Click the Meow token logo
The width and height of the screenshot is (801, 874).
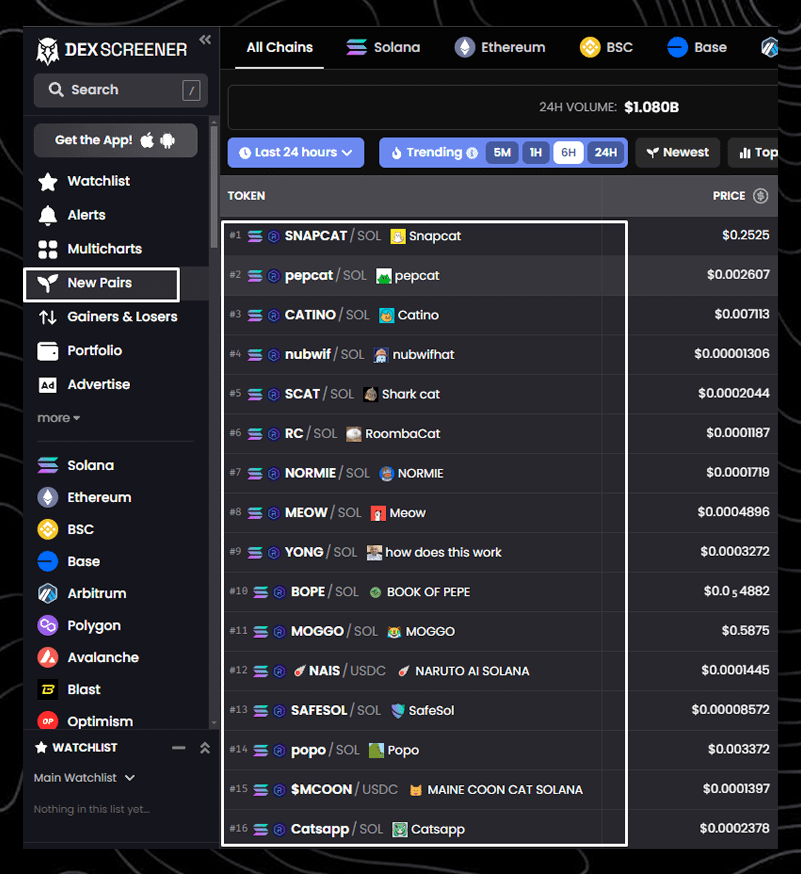click(x=378, y=513)
